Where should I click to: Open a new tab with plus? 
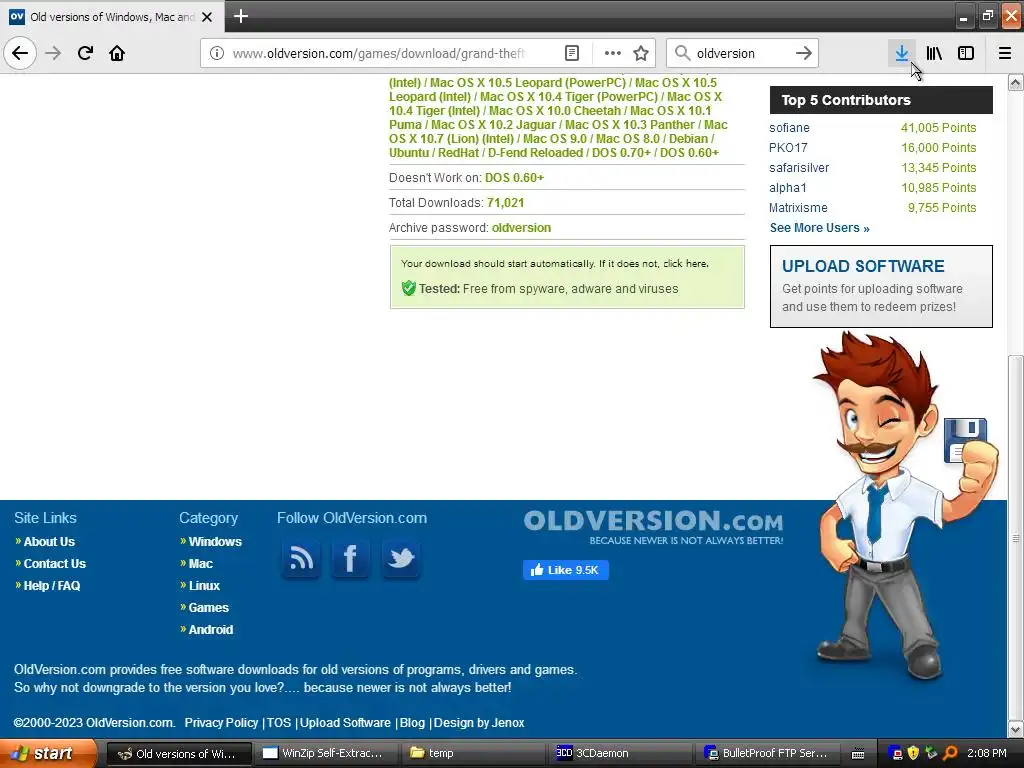[x=240, y=16]
